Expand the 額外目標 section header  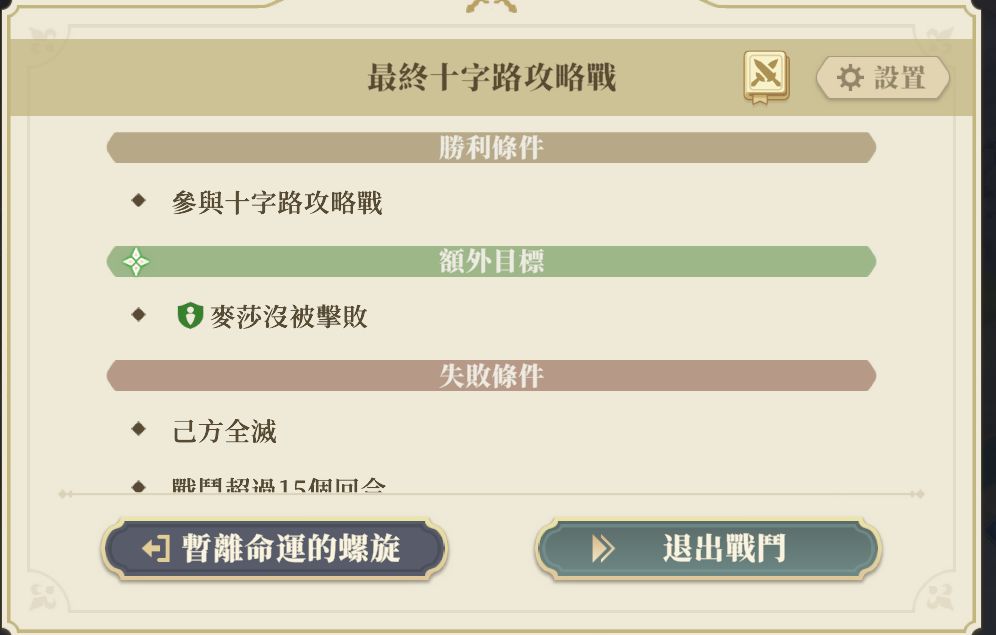point(489,262)
